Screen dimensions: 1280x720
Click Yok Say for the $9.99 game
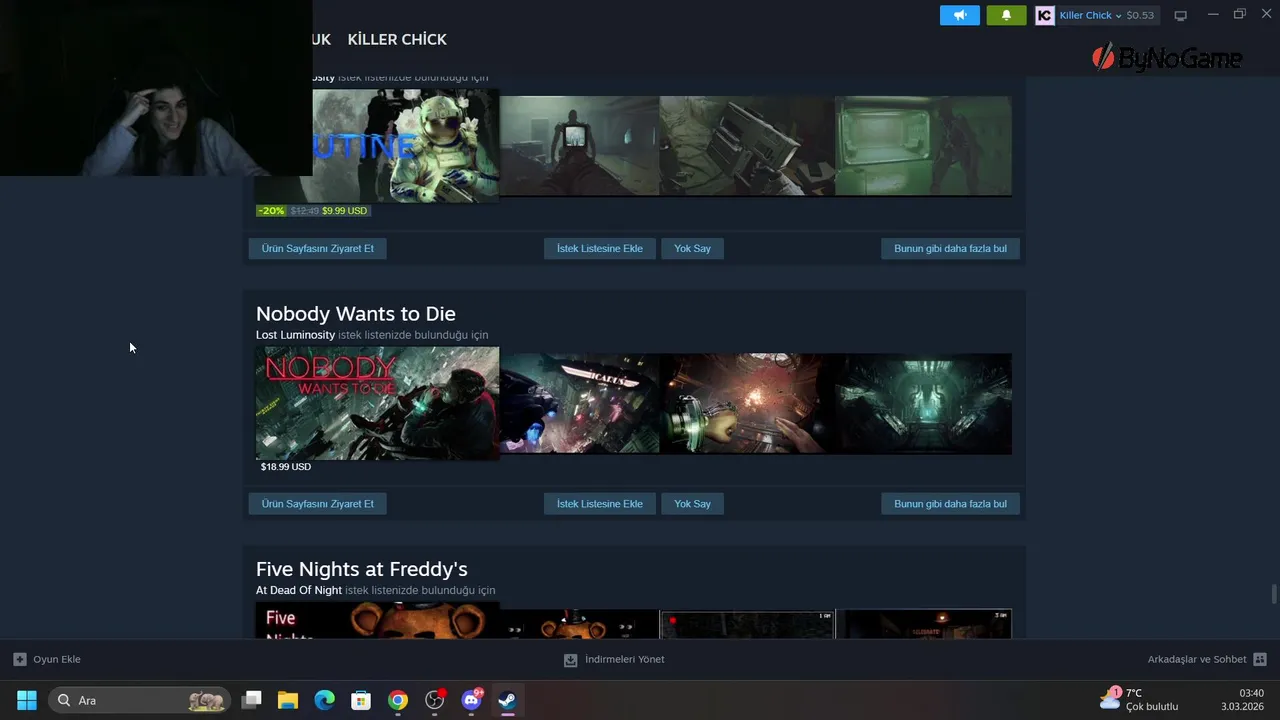click(x=692, y=248)
